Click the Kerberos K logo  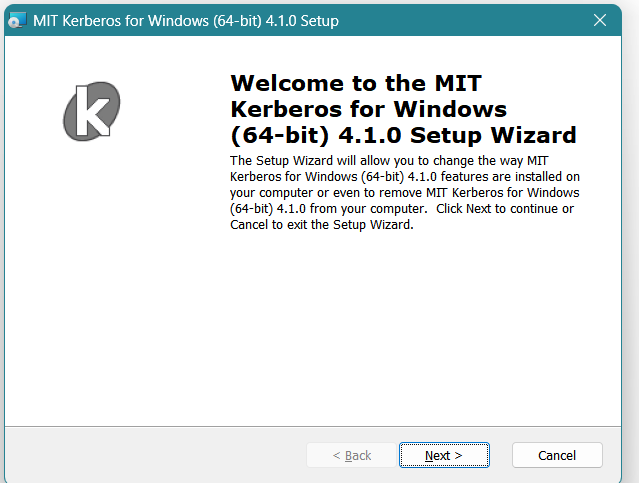click(x=92, y=111)
